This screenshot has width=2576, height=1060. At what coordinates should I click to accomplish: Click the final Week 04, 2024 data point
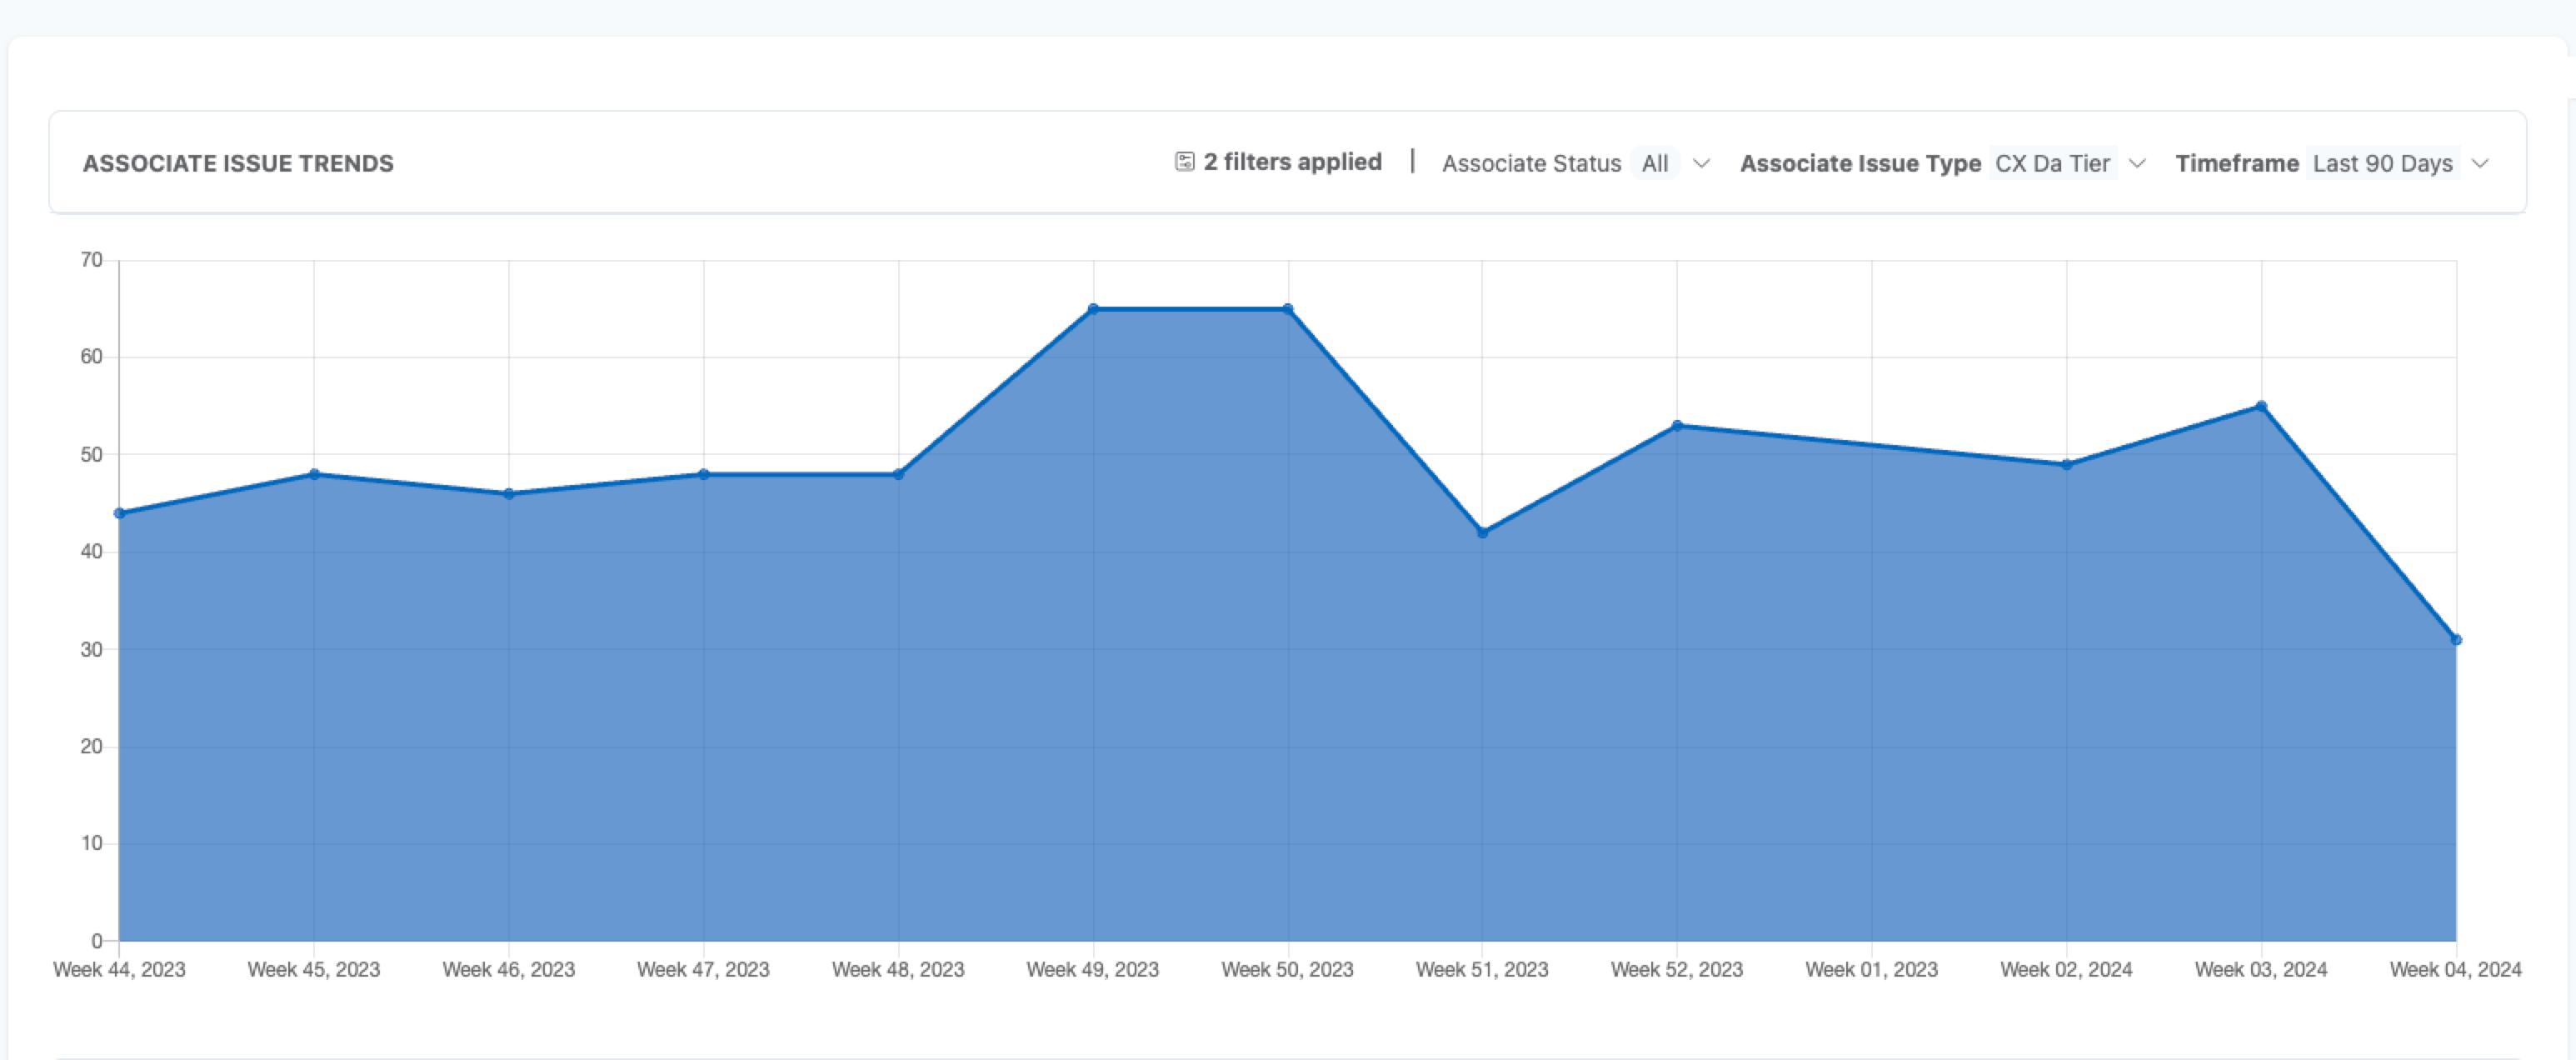[x=2456, y=640]
